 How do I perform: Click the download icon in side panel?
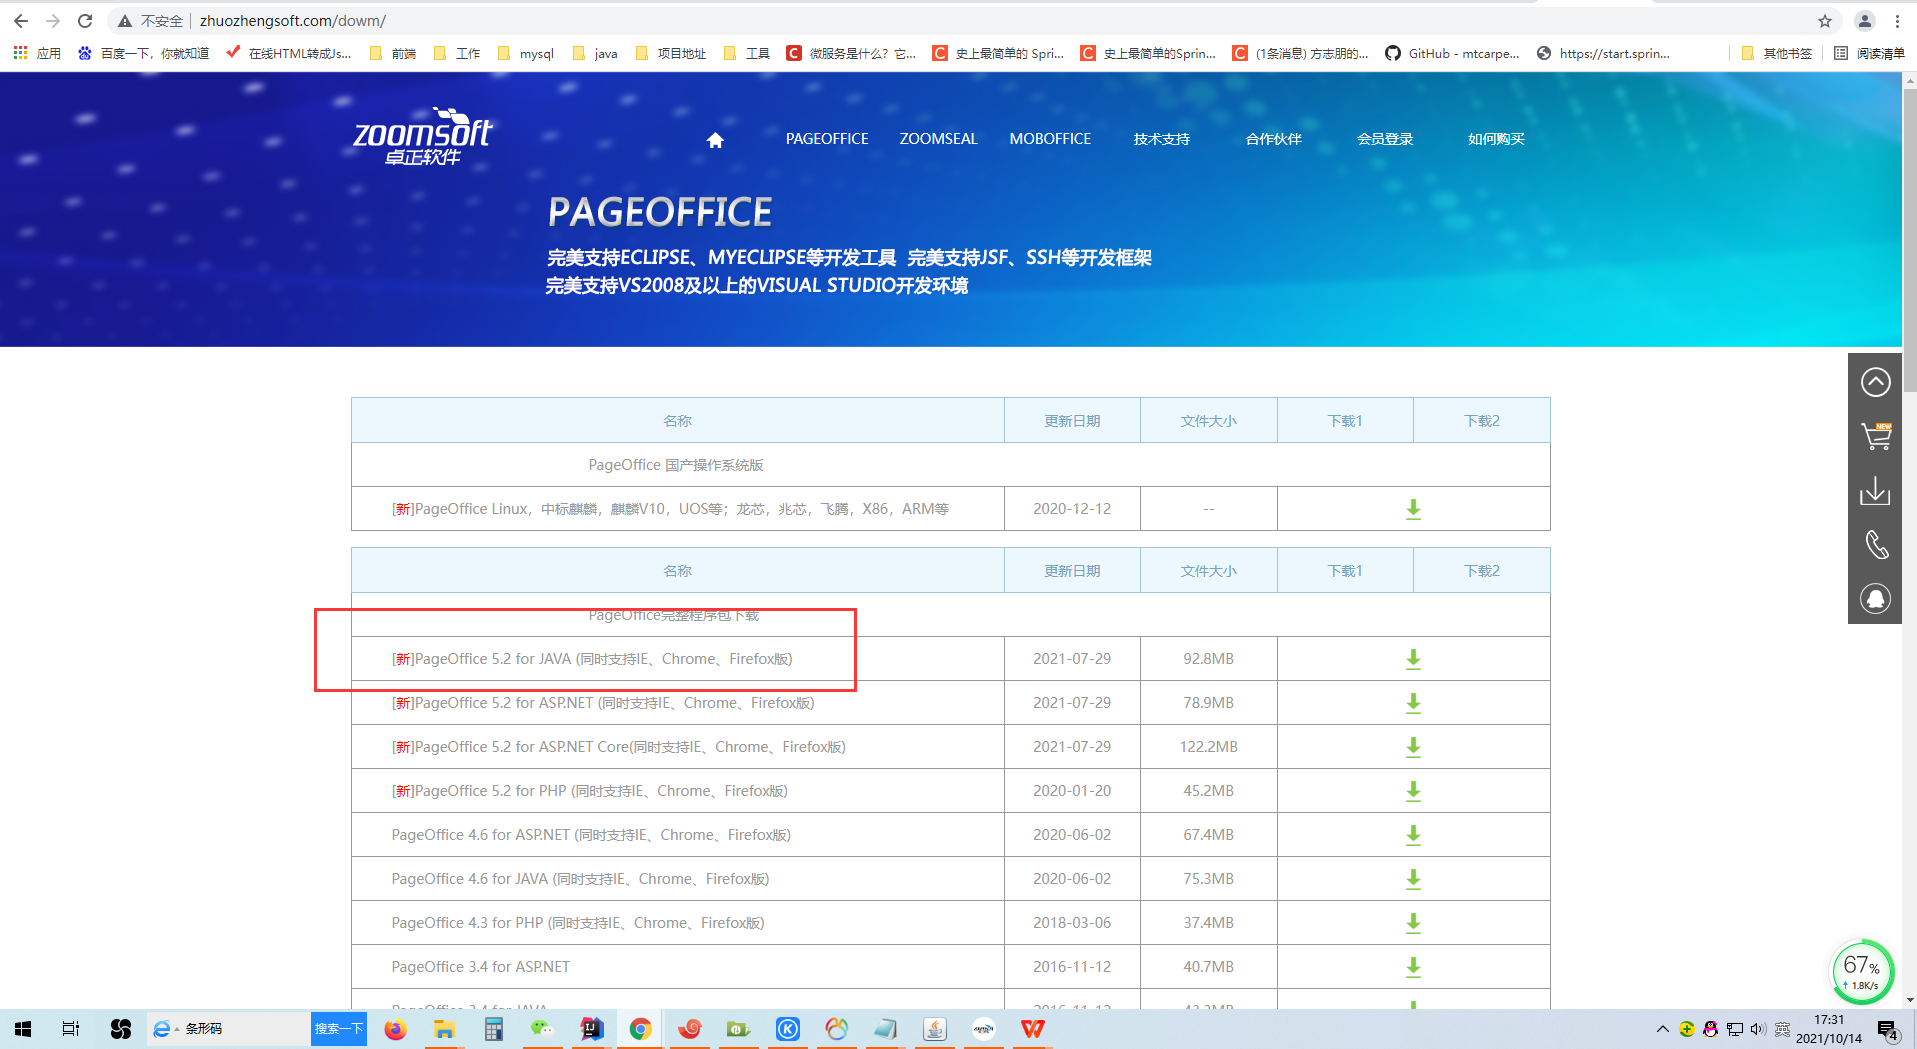click(1875, 491)
